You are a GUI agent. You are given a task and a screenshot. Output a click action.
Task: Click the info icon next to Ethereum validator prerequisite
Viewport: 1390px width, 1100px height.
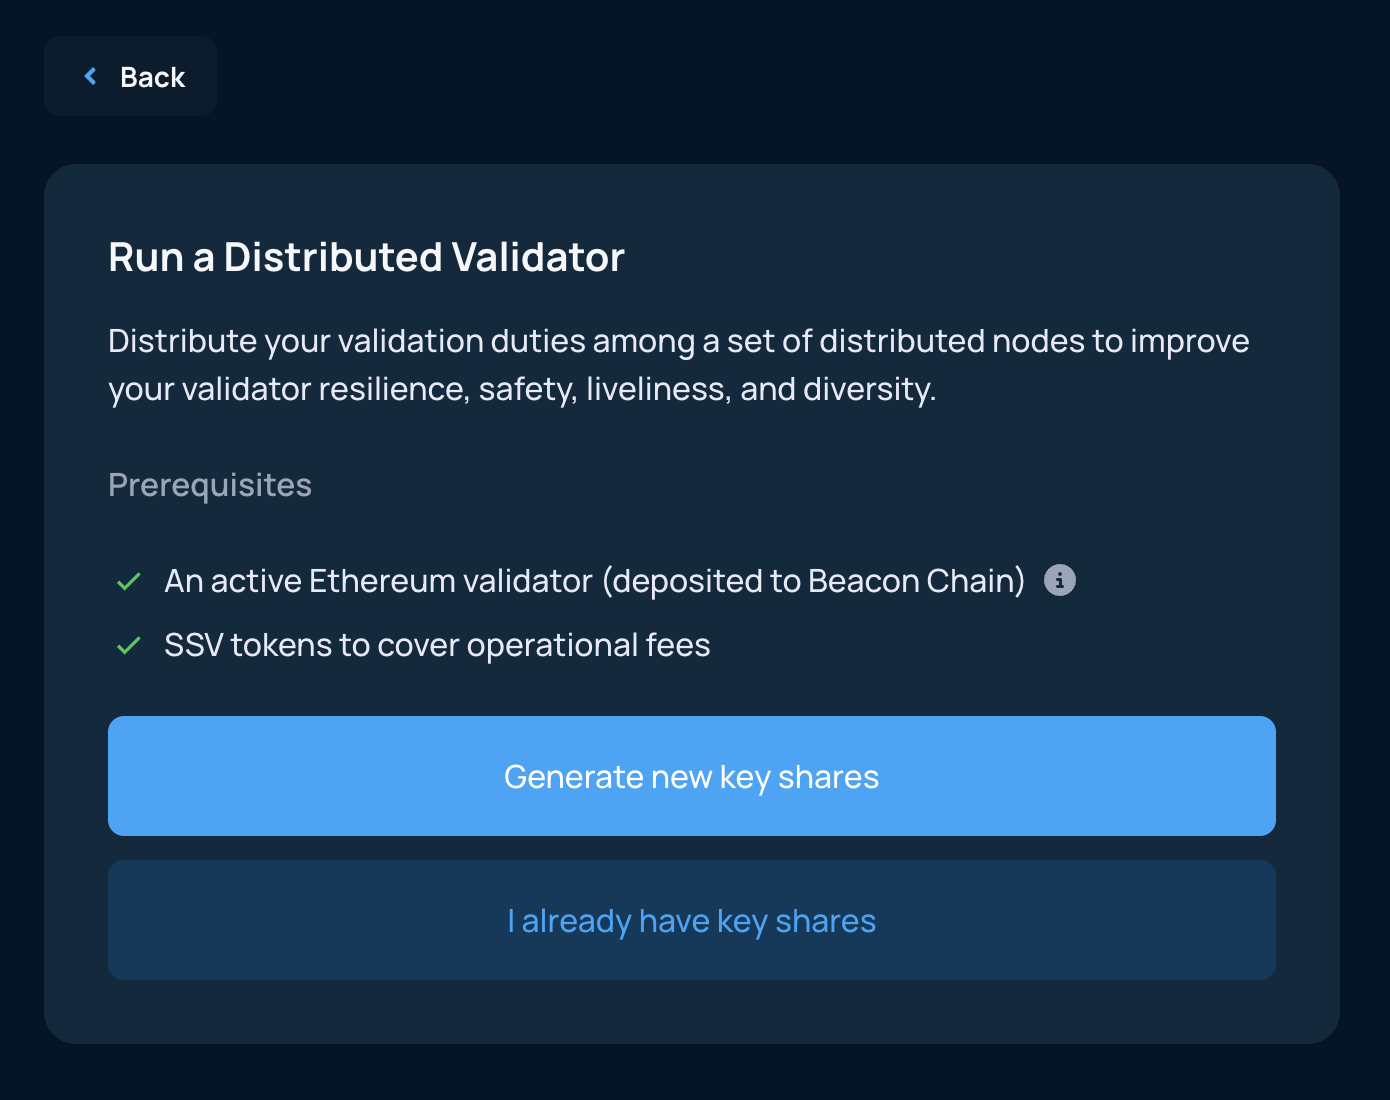point(1060,580)
